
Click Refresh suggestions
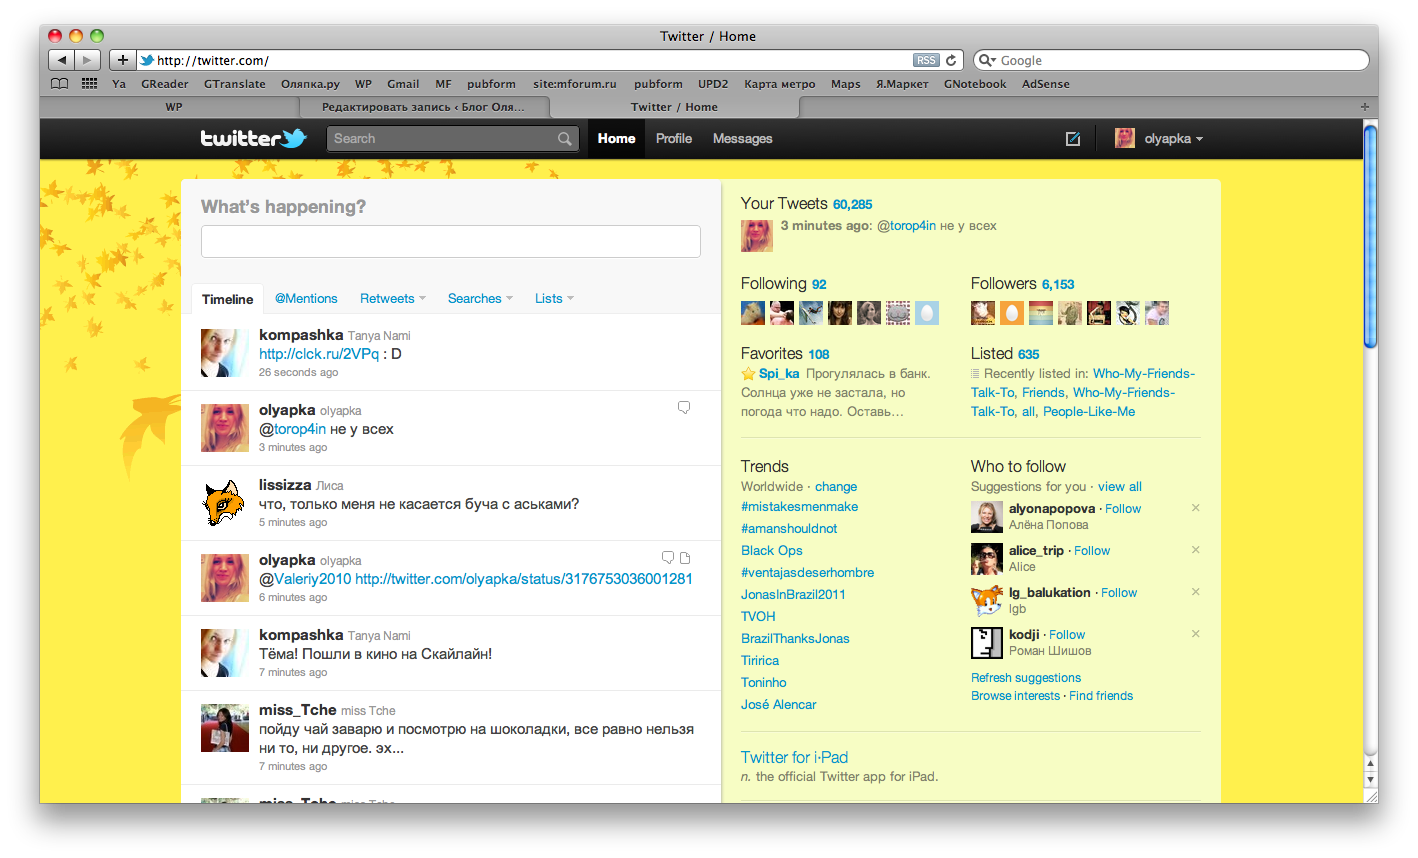[x=1026, y=677]
